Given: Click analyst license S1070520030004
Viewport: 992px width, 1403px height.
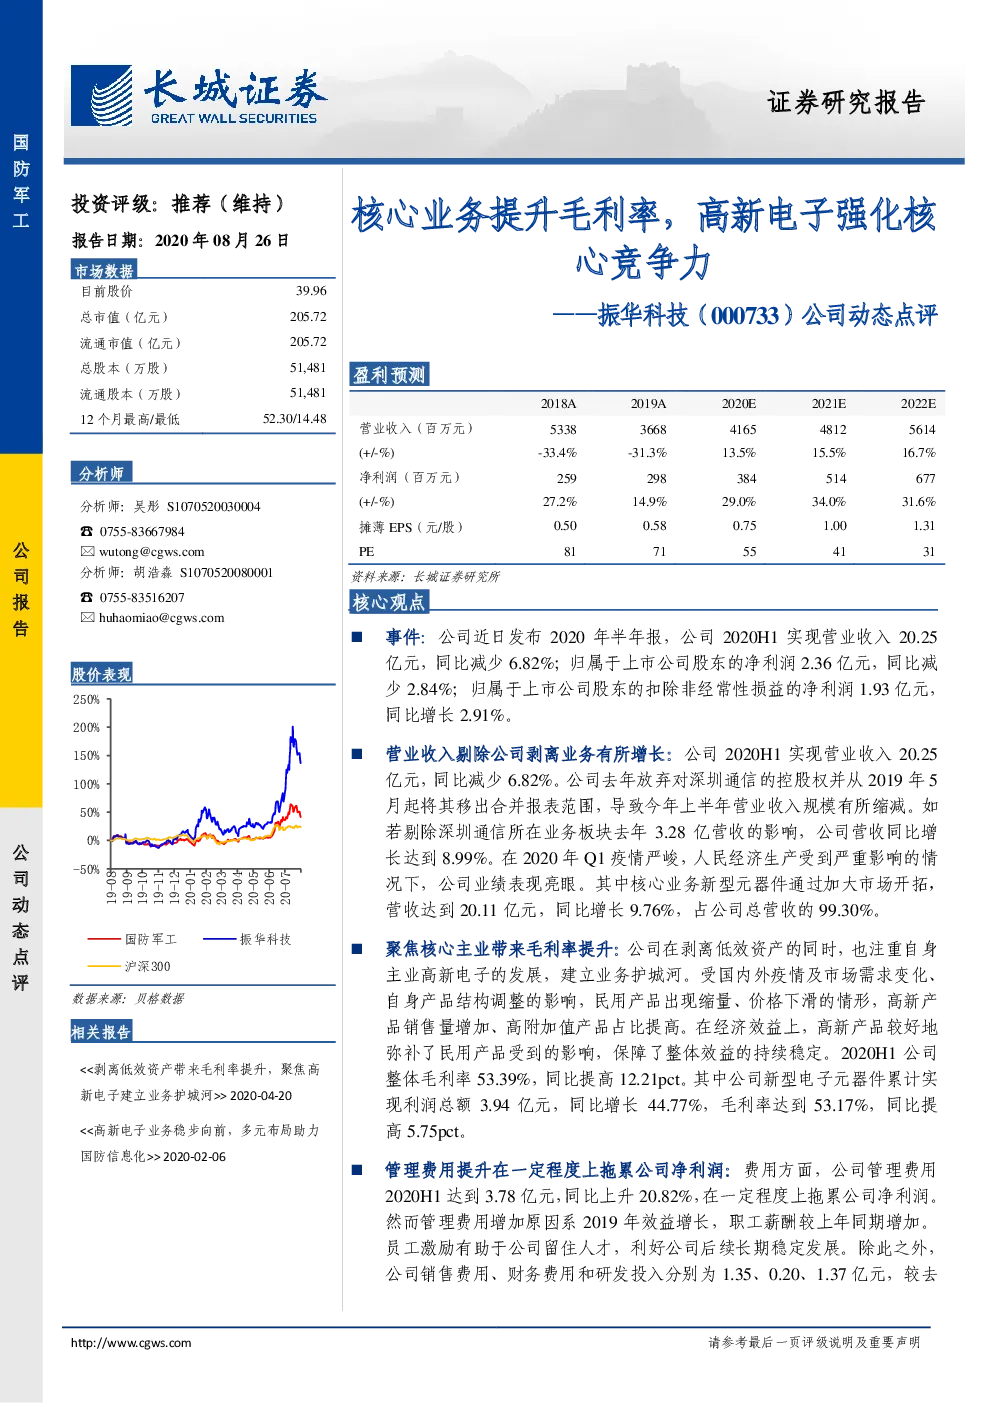Looking at the screenshot, I should 213,507.
